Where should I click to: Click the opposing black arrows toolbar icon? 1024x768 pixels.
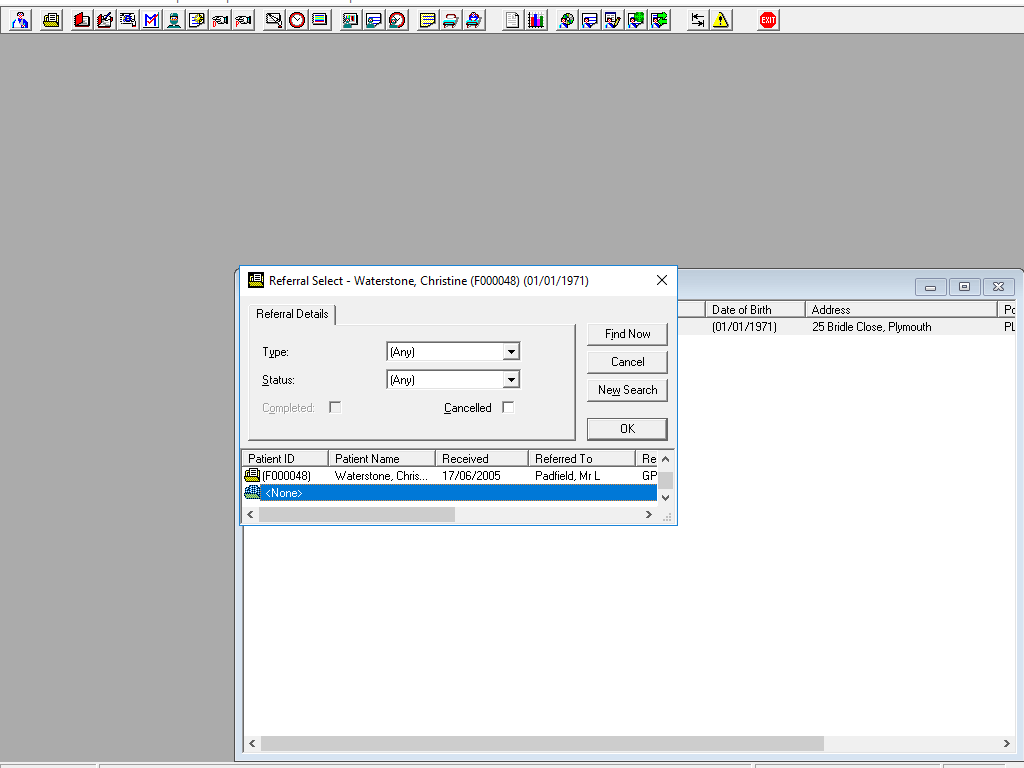coord(697,20)
